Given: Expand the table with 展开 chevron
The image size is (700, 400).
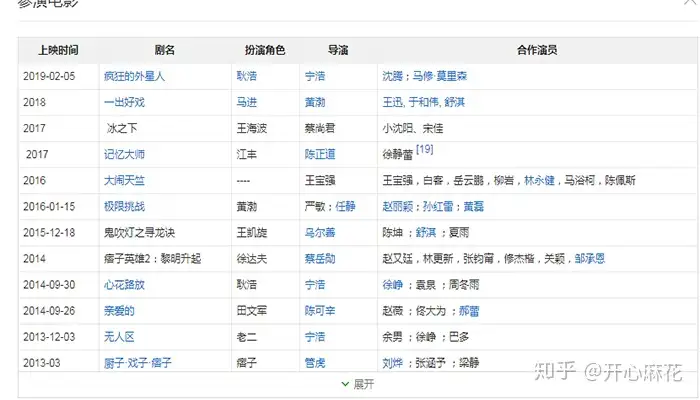Looking at the screenshot, I should pyautogui.click(x=357, y=384).
